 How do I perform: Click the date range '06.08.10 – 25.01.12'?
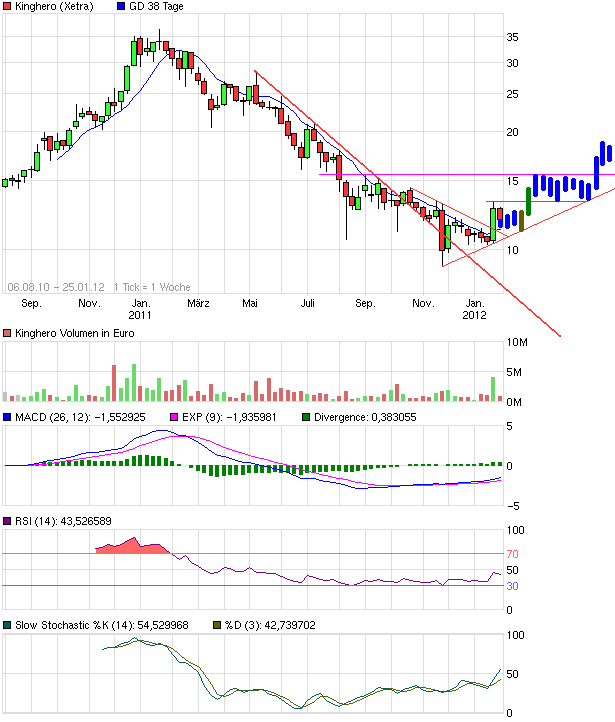click(56, 287)
